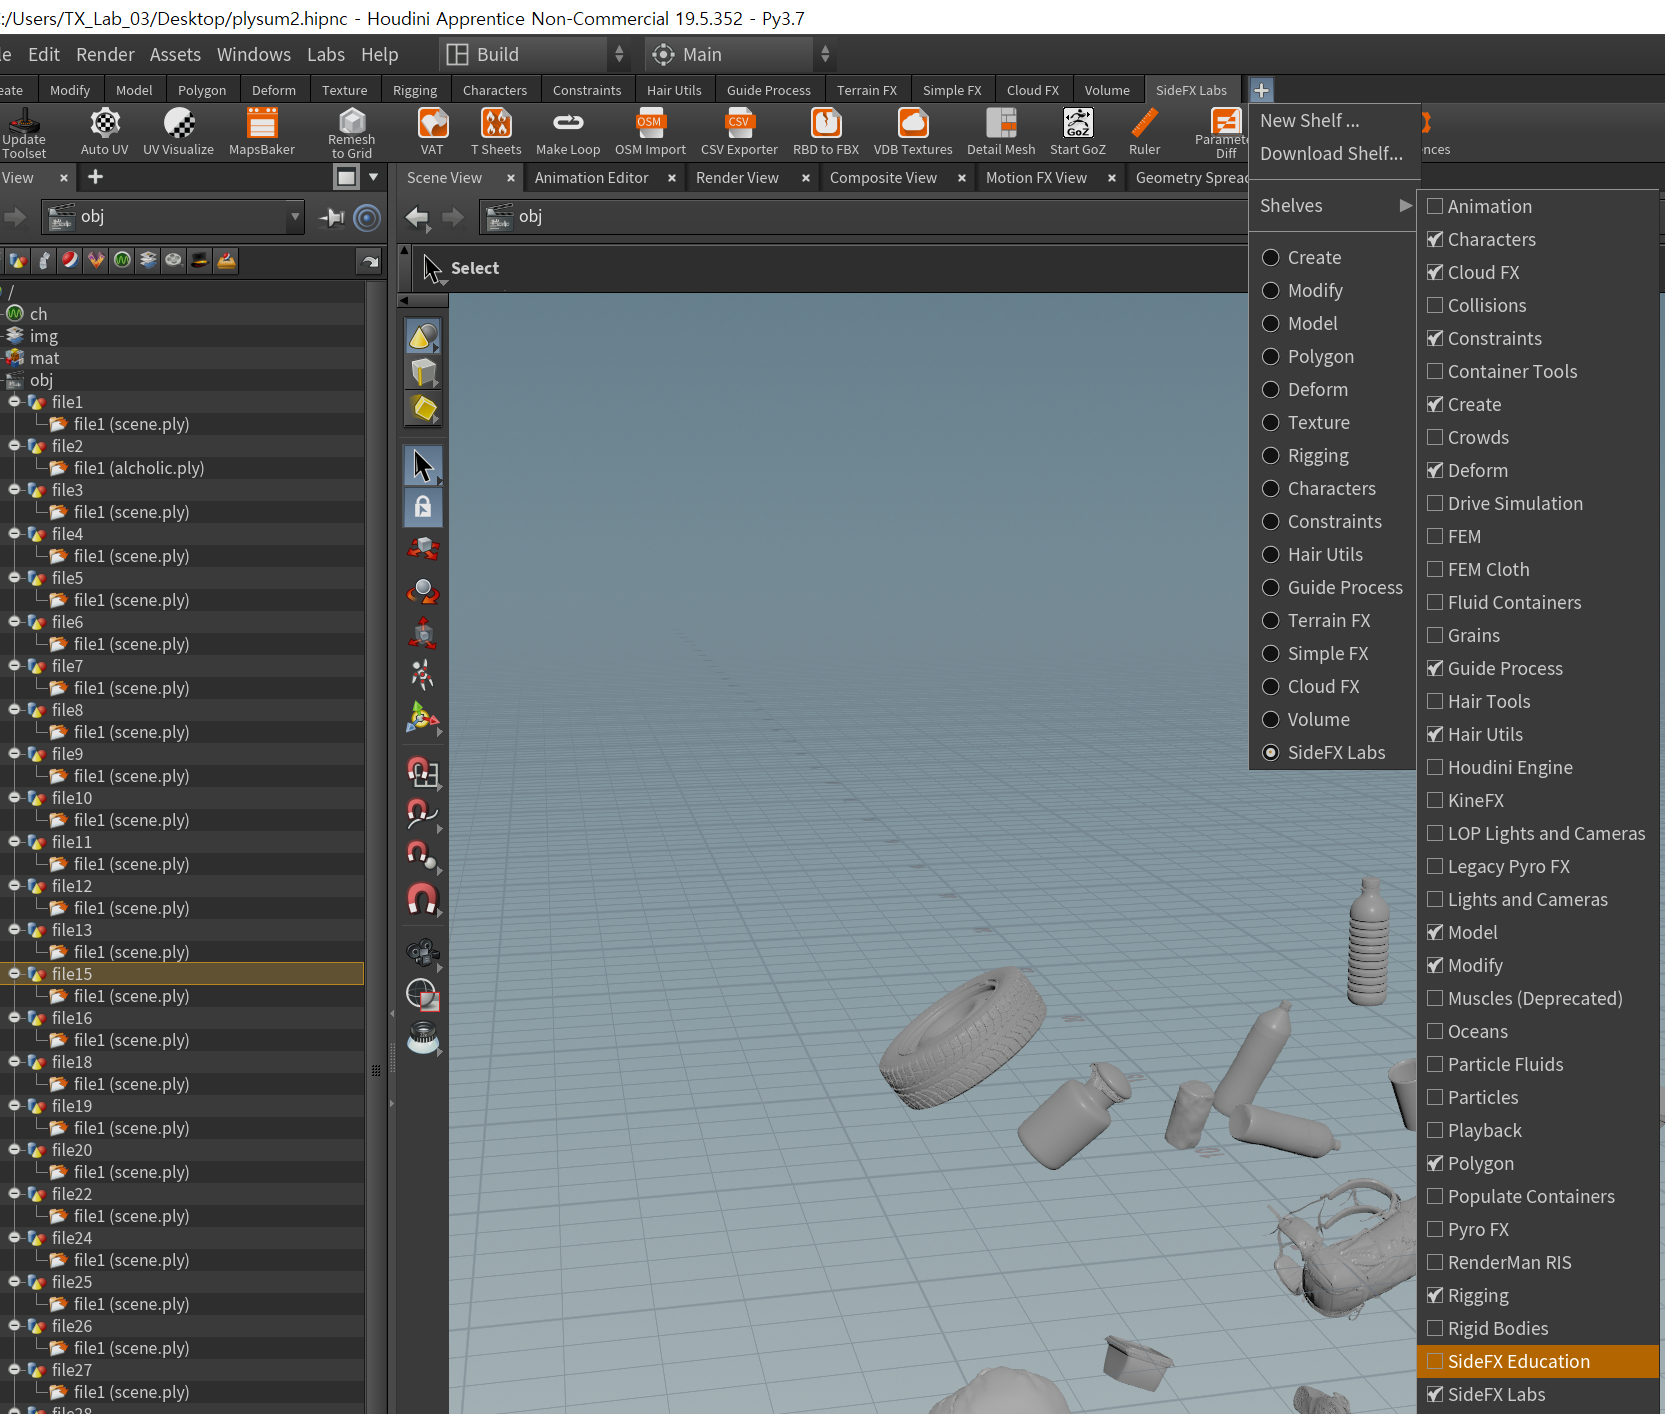Click the large magnet snapping icon

tap(423, 900)
